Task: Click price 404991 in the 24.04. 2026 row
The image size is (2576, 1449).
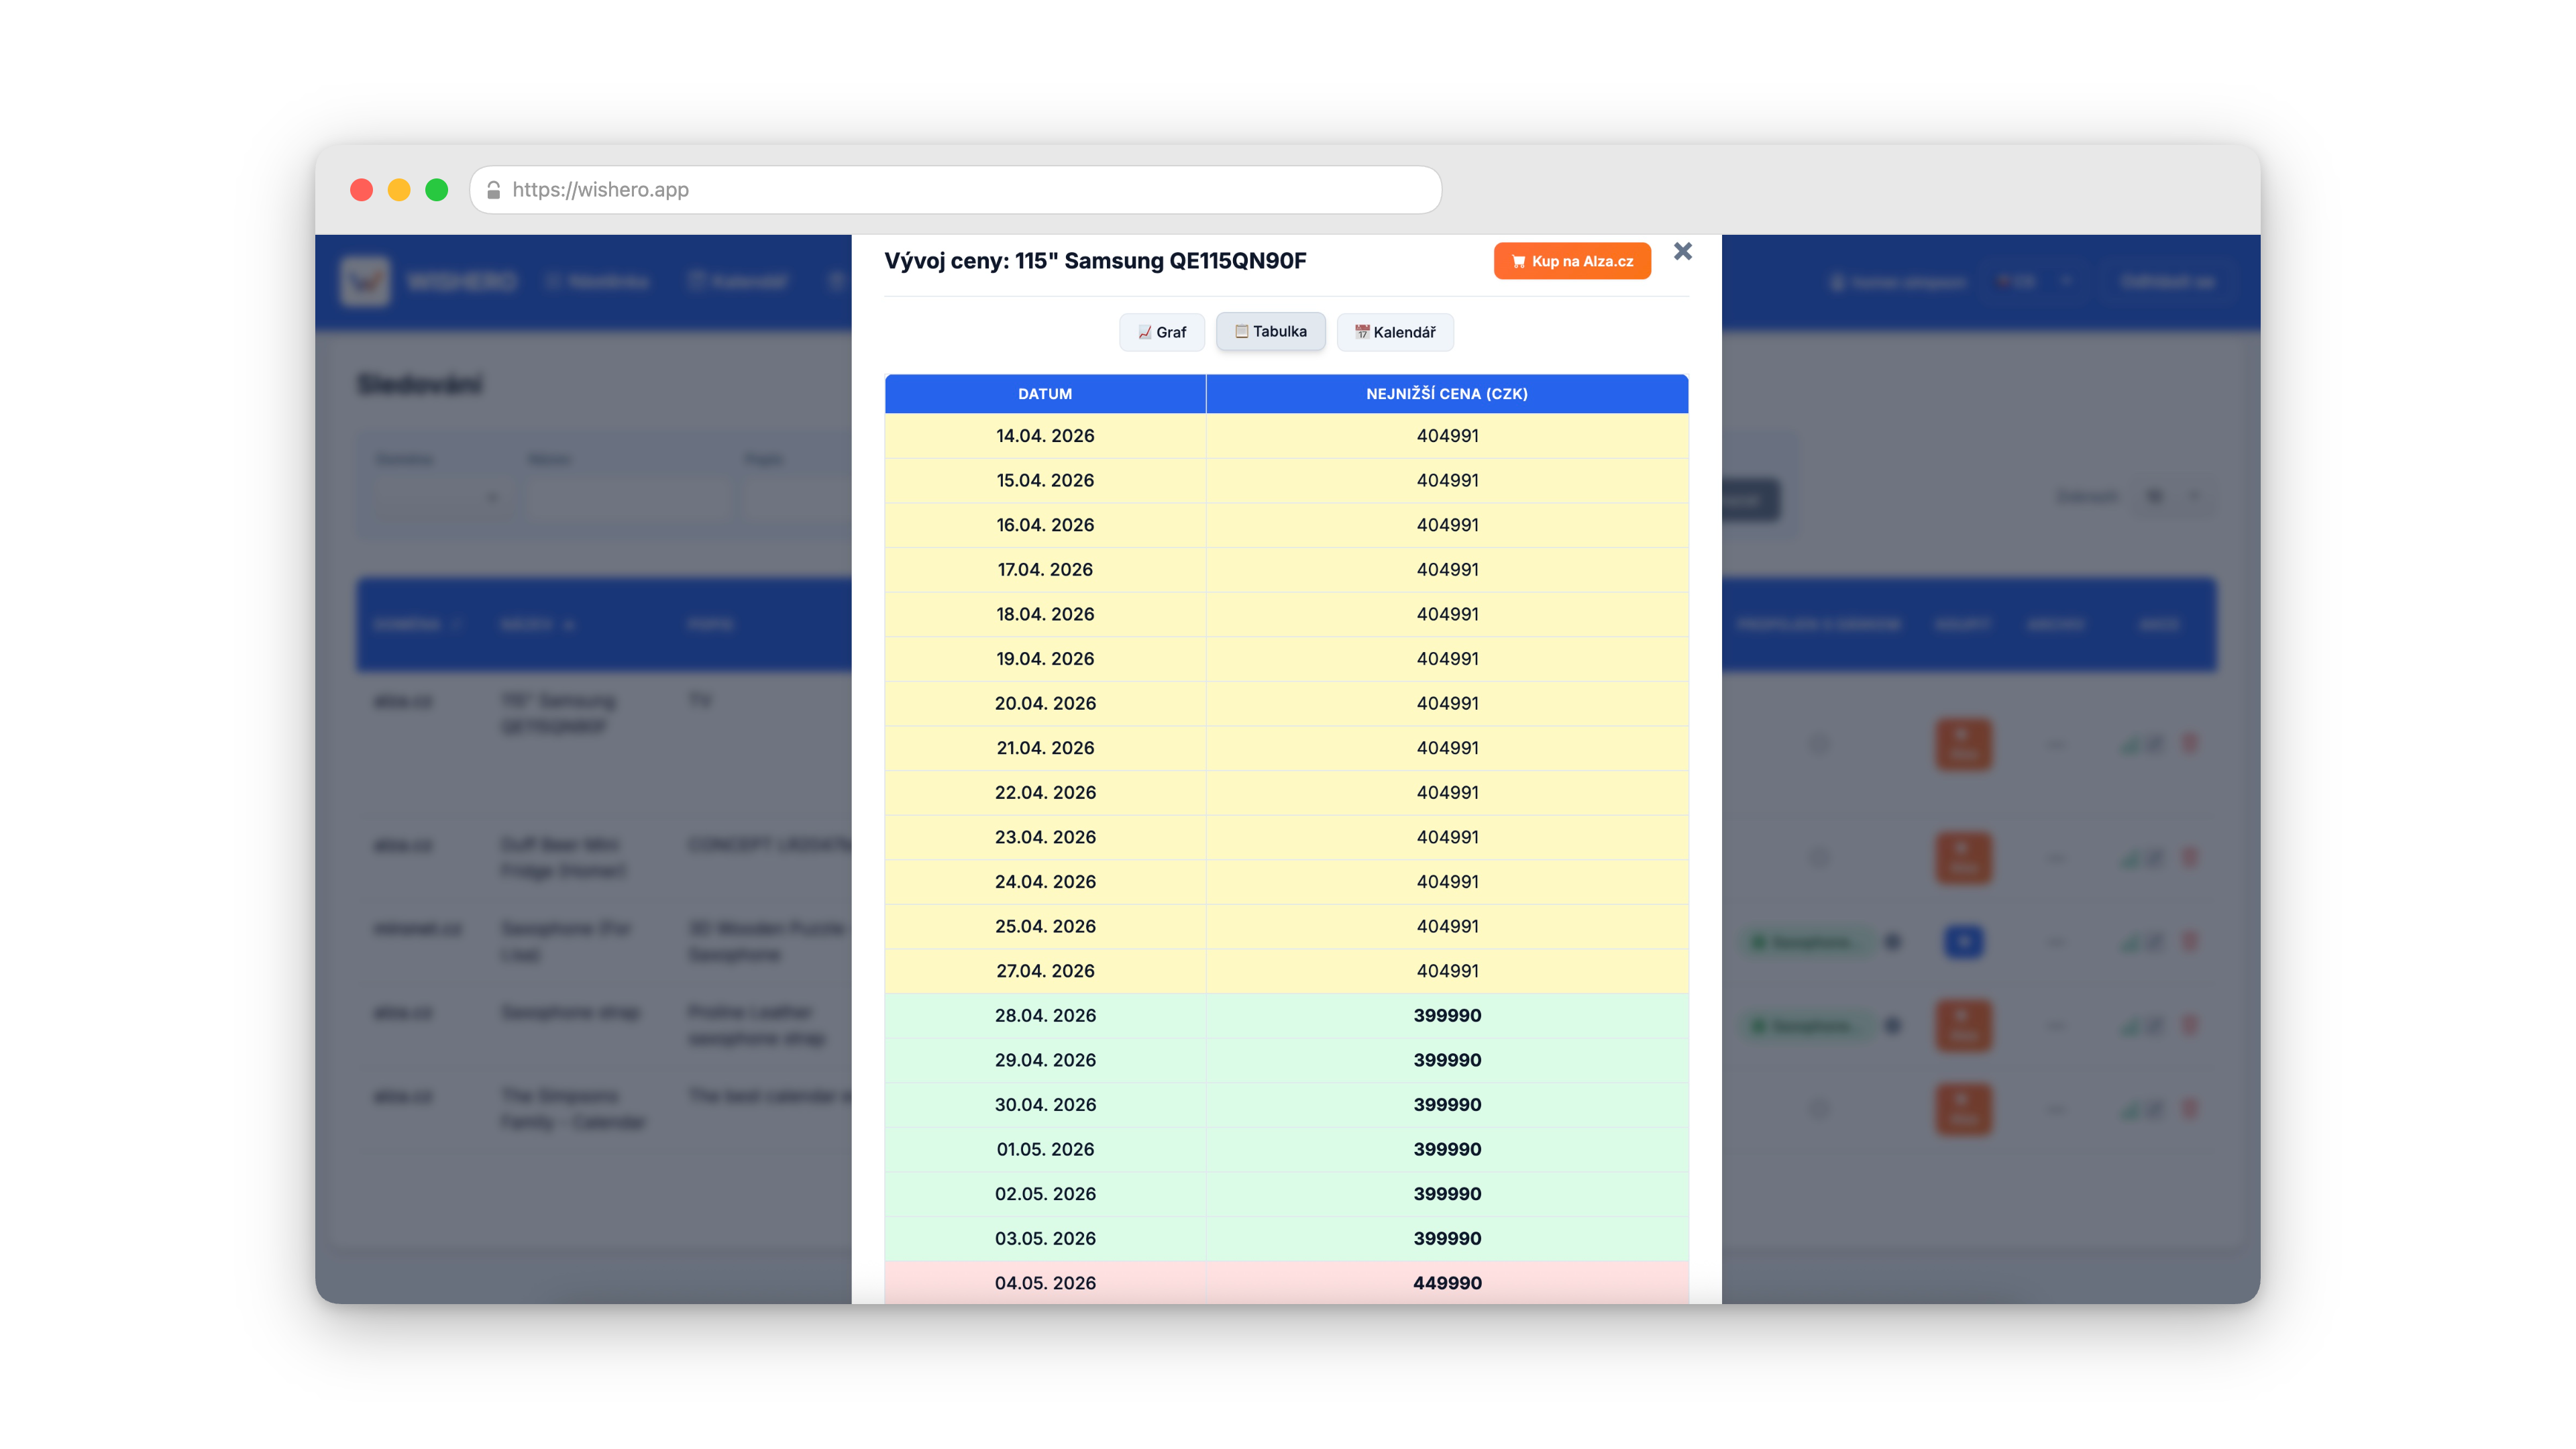Action: [x=1447, y=882]
